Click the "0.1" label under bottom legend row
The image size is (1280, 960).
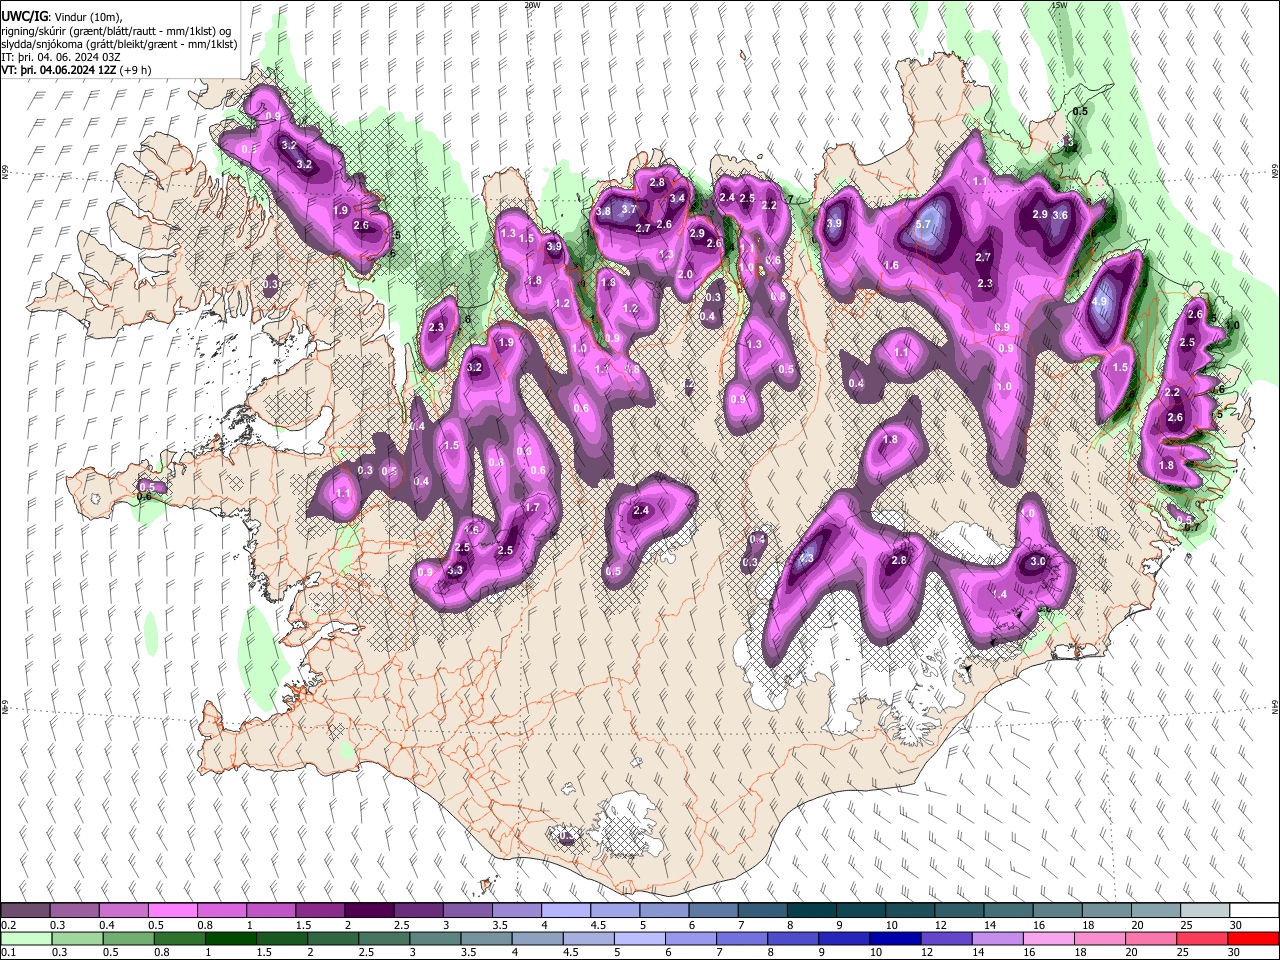click(8, 952)
